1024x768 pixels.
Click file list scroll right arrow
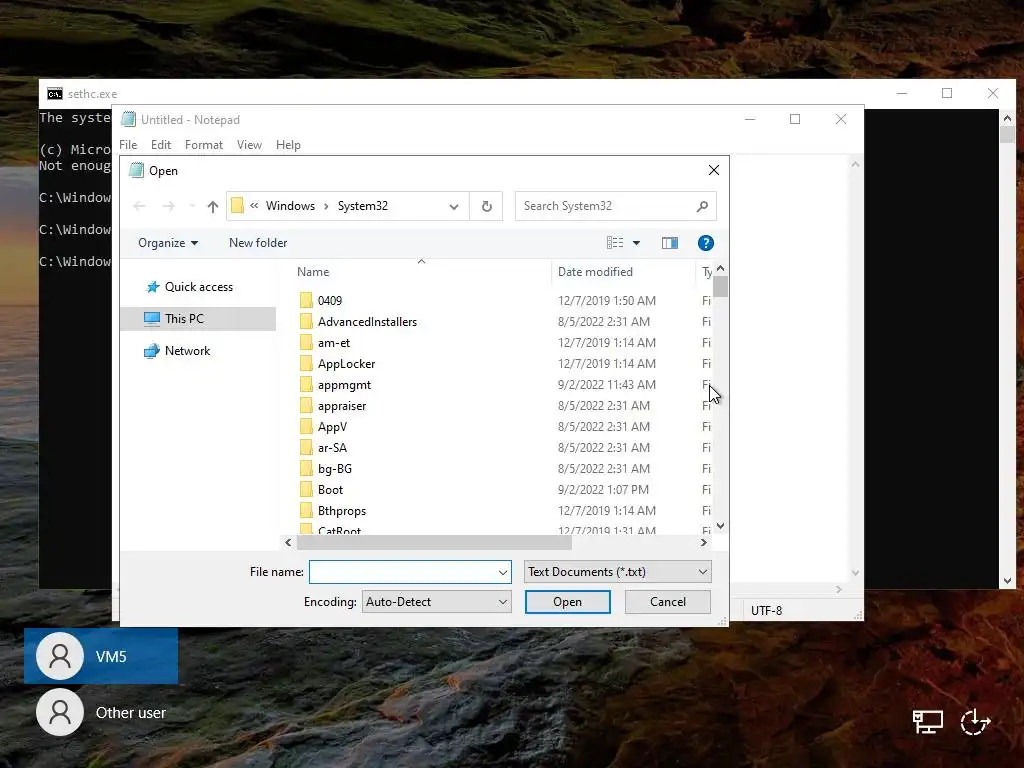point(703,543)
